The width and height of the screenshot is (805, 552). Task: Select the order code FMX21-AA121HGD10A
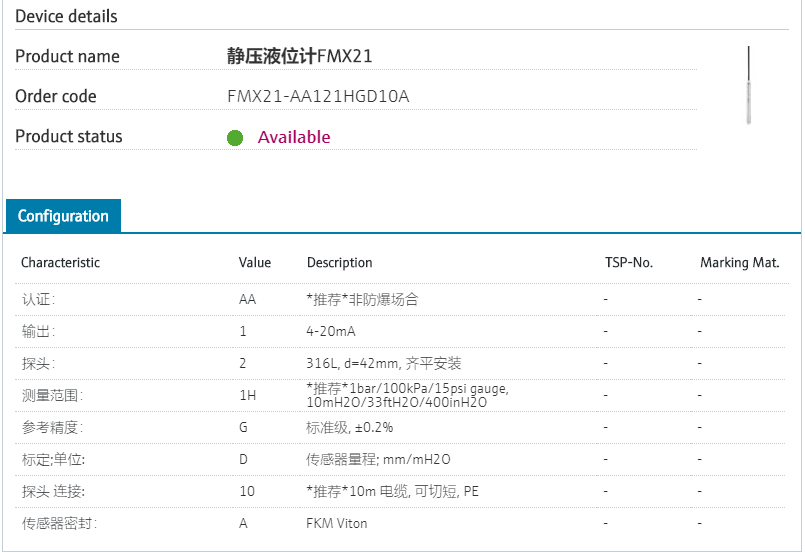318,97
